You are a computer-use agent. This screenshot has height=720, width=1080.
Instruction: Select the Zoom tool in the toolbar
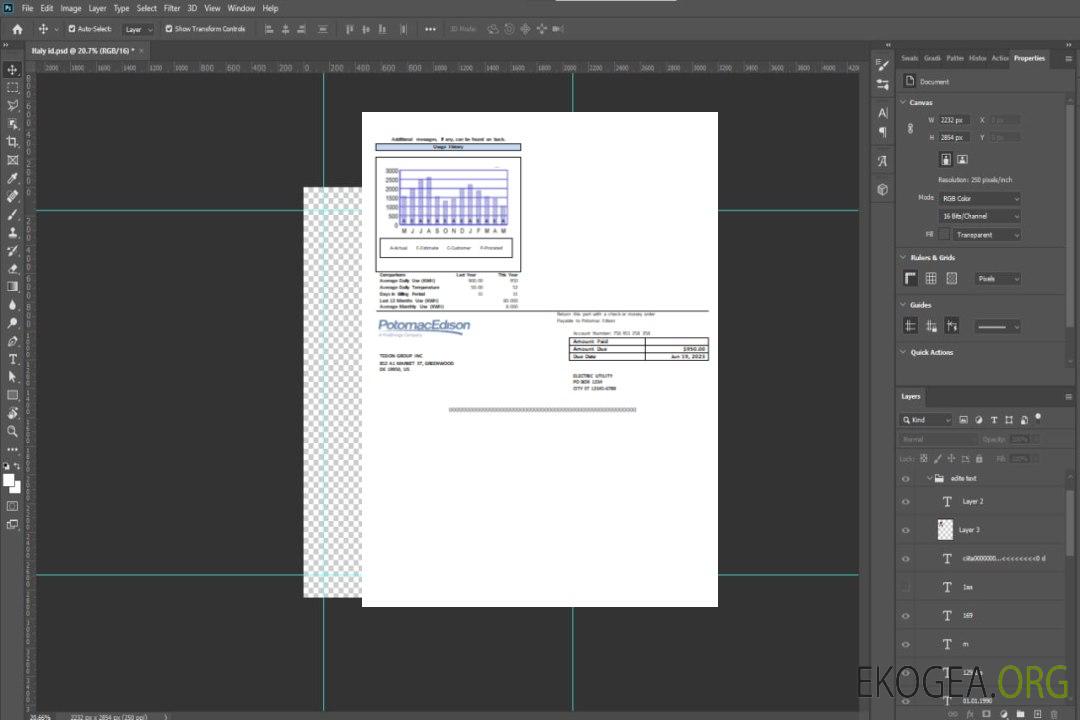tap(12, 431)
